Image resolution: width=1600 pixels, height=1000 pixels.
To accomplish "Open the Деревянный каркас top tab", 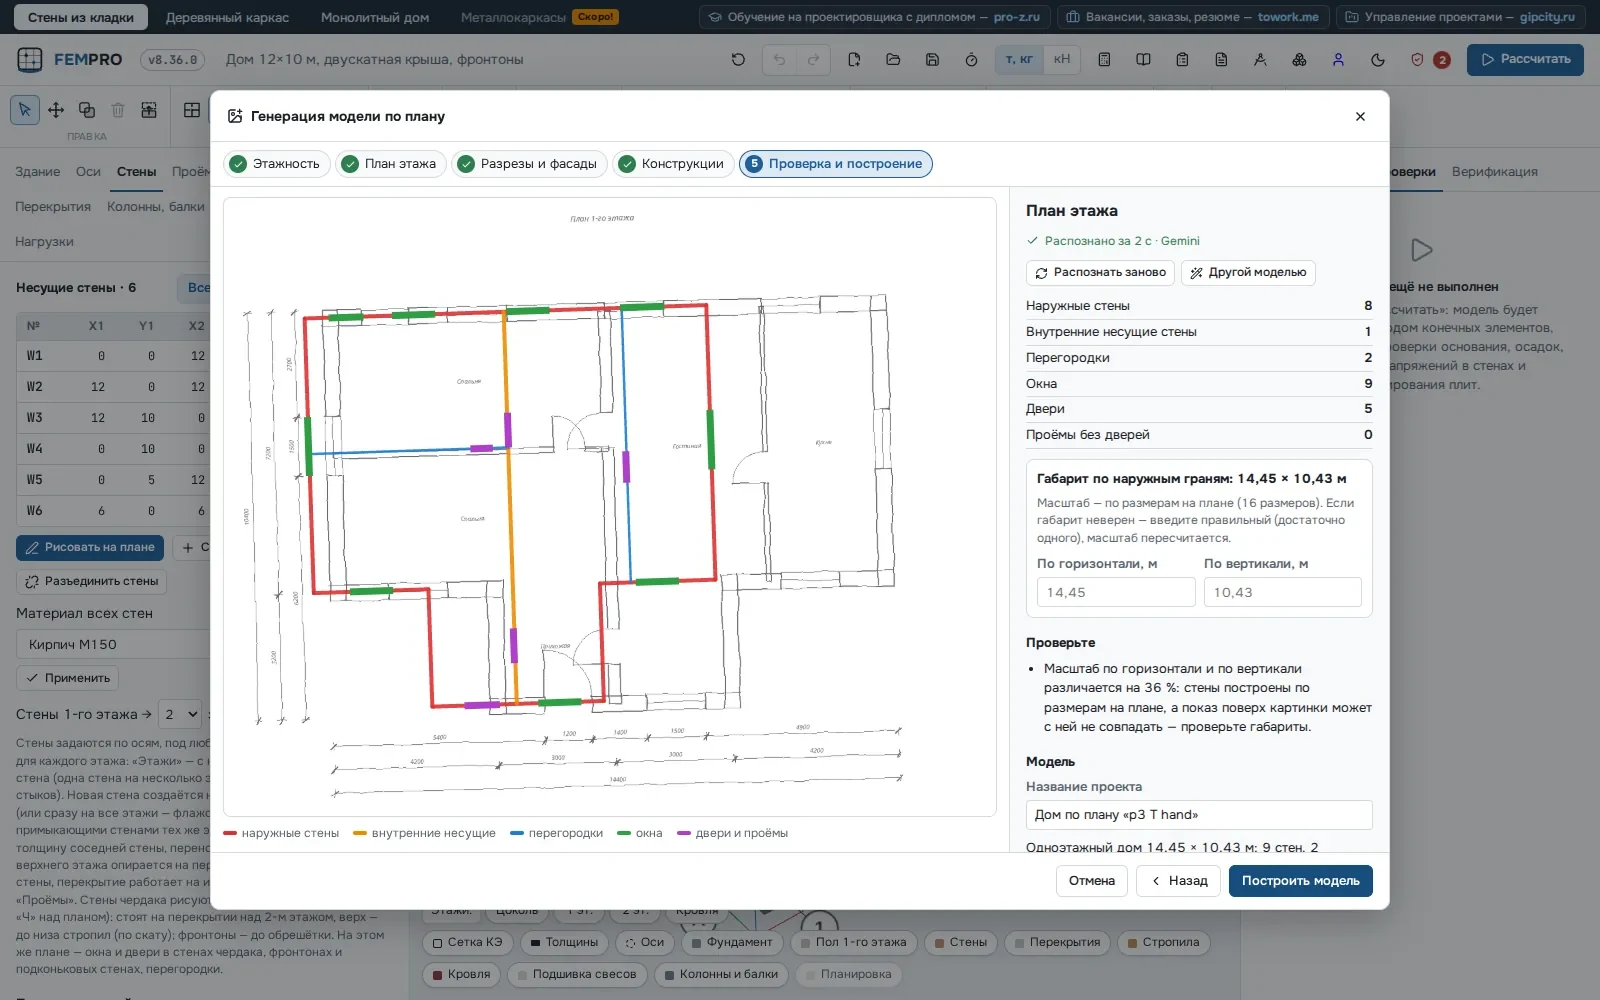I will (x=227, y=17).
